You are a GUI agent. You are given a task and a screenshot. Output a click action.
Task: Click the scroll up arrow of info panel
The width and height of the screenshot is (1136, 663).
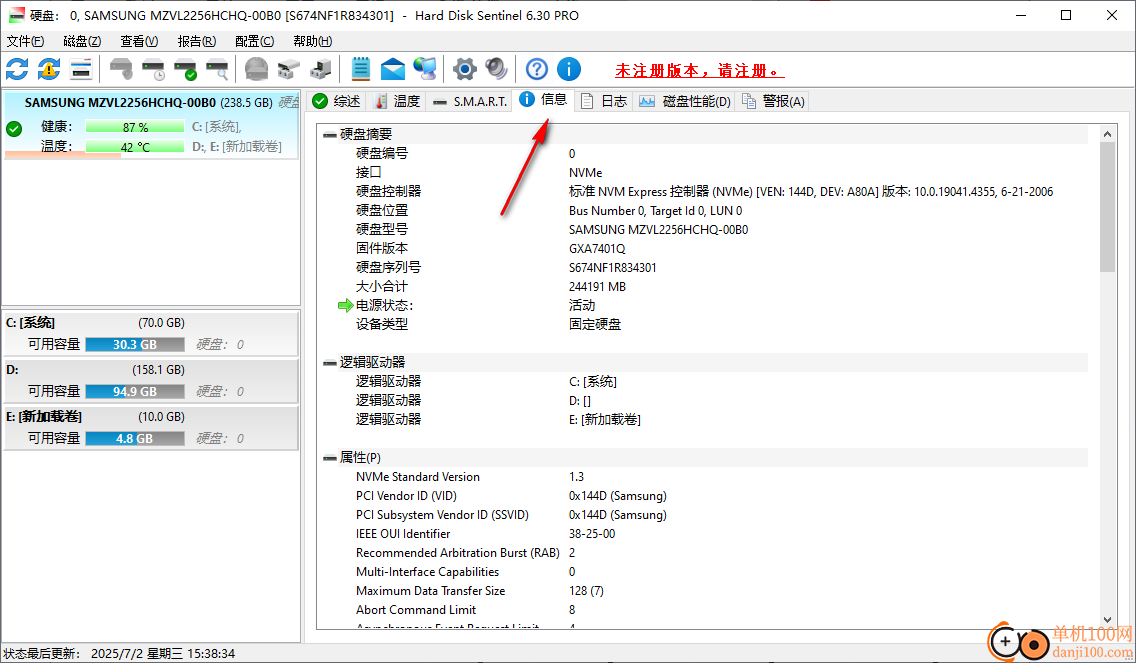[1107, 134]
